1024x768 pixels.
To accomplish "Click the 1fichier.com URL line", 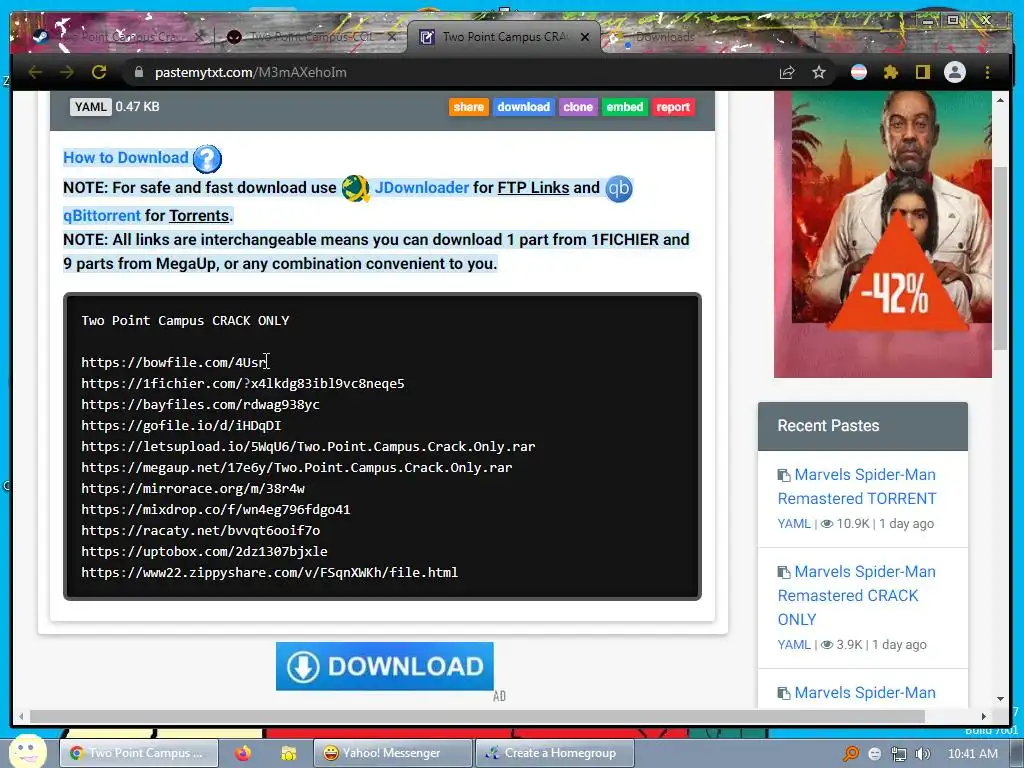I will 243,383.
